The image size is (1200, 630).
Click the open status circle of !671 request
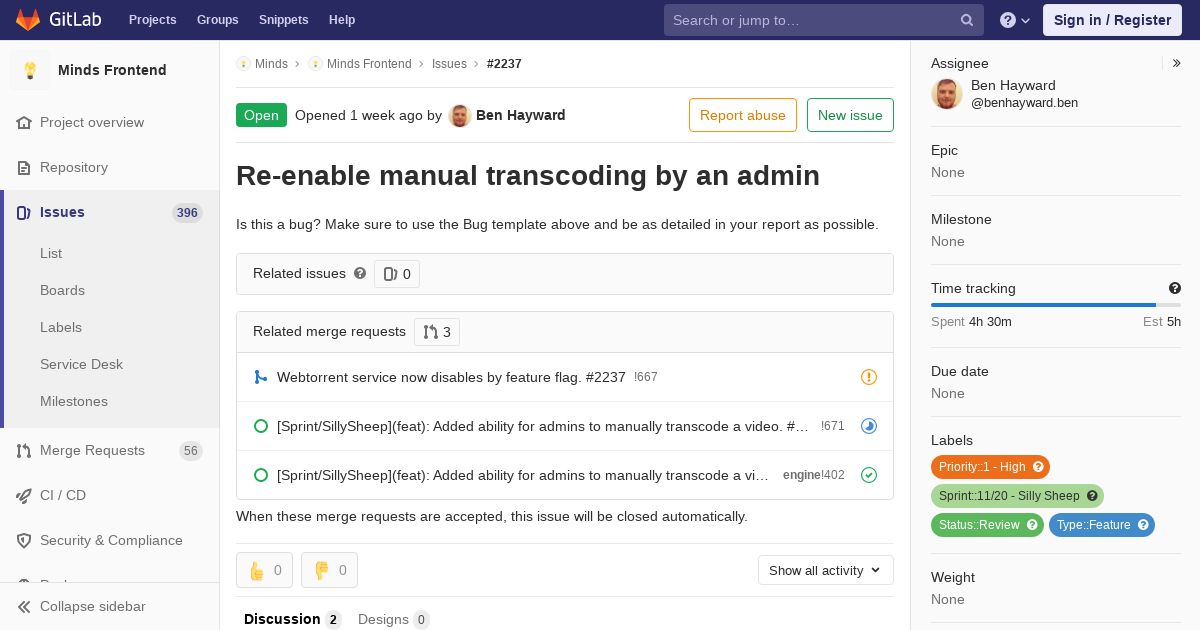pos(261,426)
